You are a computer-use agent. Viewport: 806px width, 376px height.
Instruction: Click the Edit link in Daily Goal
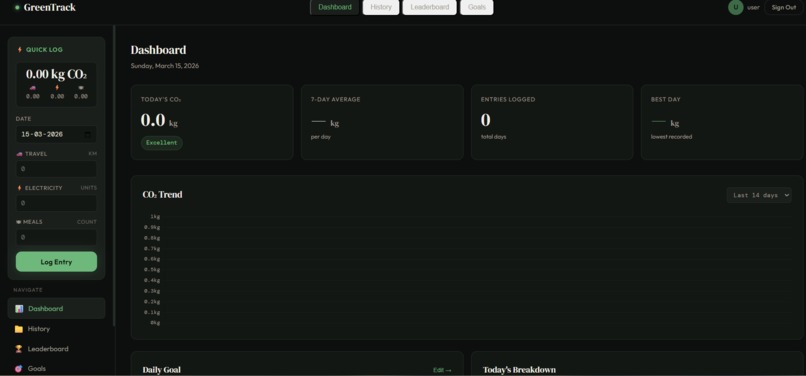(442, 370)
